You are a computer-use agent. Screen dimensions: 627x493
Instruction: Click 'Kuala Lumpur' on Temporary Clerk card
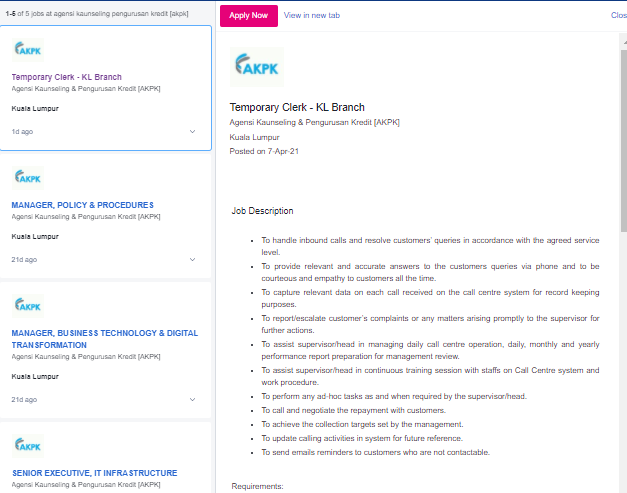[x=35, y=108]
